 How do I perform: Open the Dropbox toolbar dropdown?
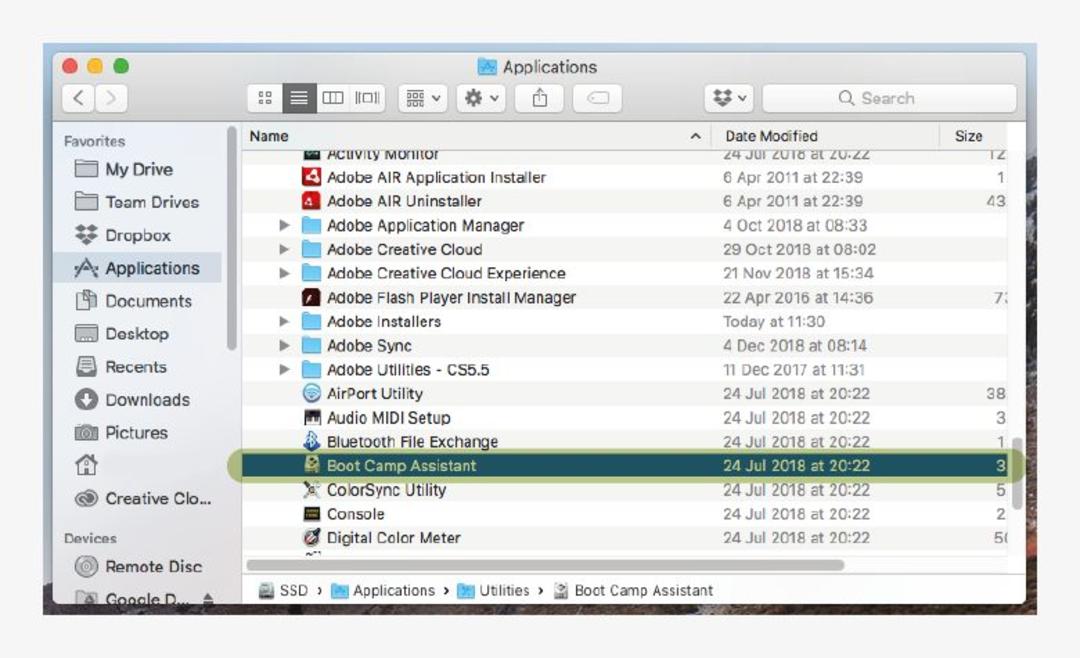[x=729, y=99]
